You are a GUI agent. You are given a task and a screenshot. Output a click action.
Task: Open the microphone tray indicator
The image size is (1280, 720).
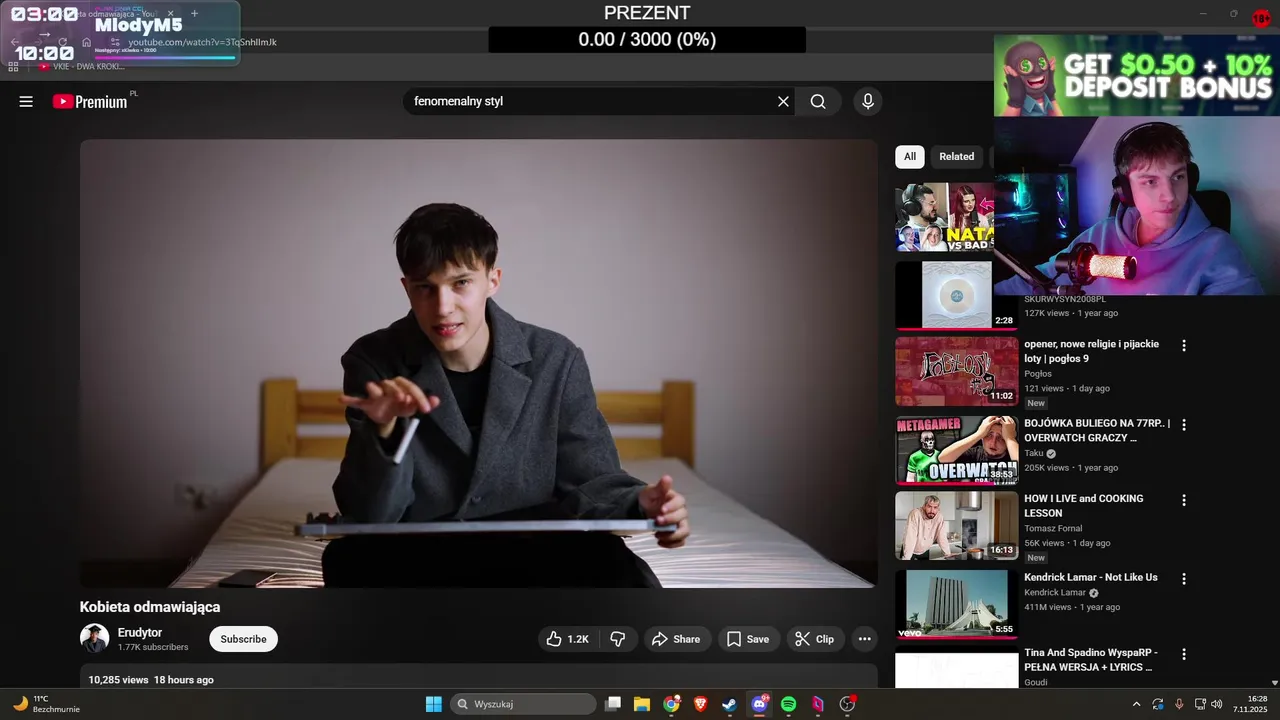[1179, 704]
